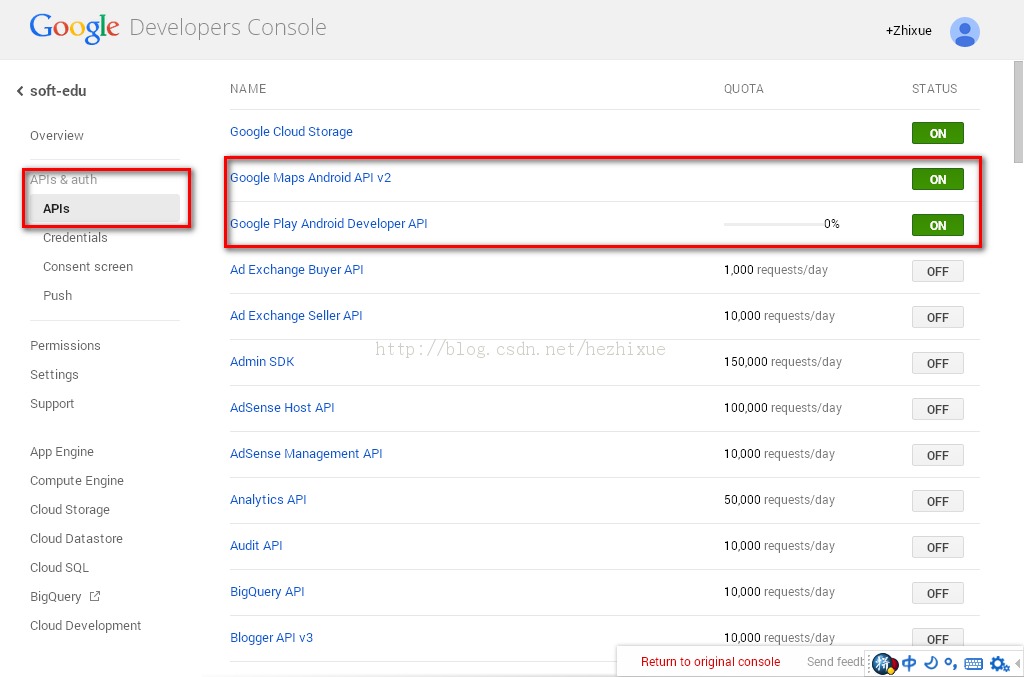The height and width of the screenshot is (677, 1024).
Task: Open the Audit API link
Action: pyautogui.click(x=256, y=546)
